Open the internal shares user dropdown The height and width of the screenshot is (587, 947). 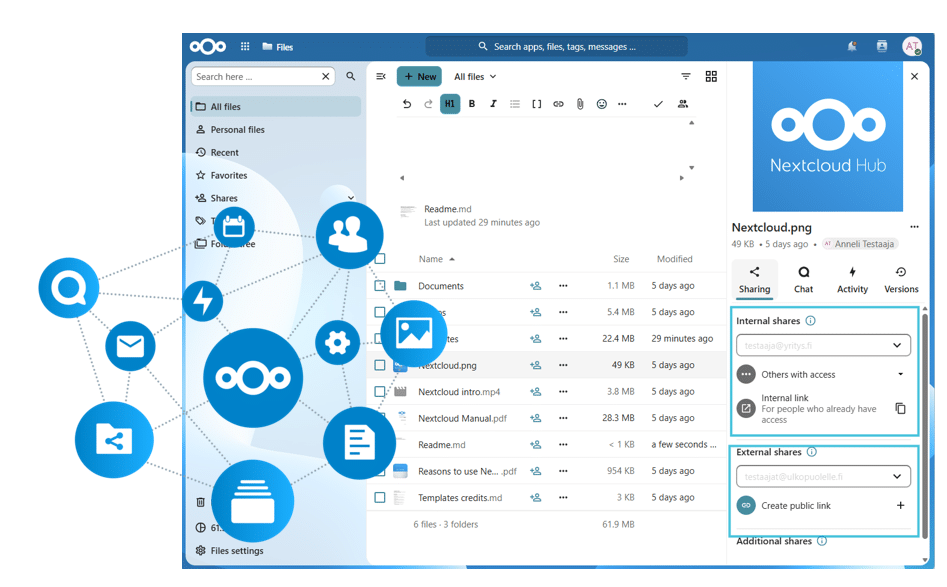click(897, 345)
